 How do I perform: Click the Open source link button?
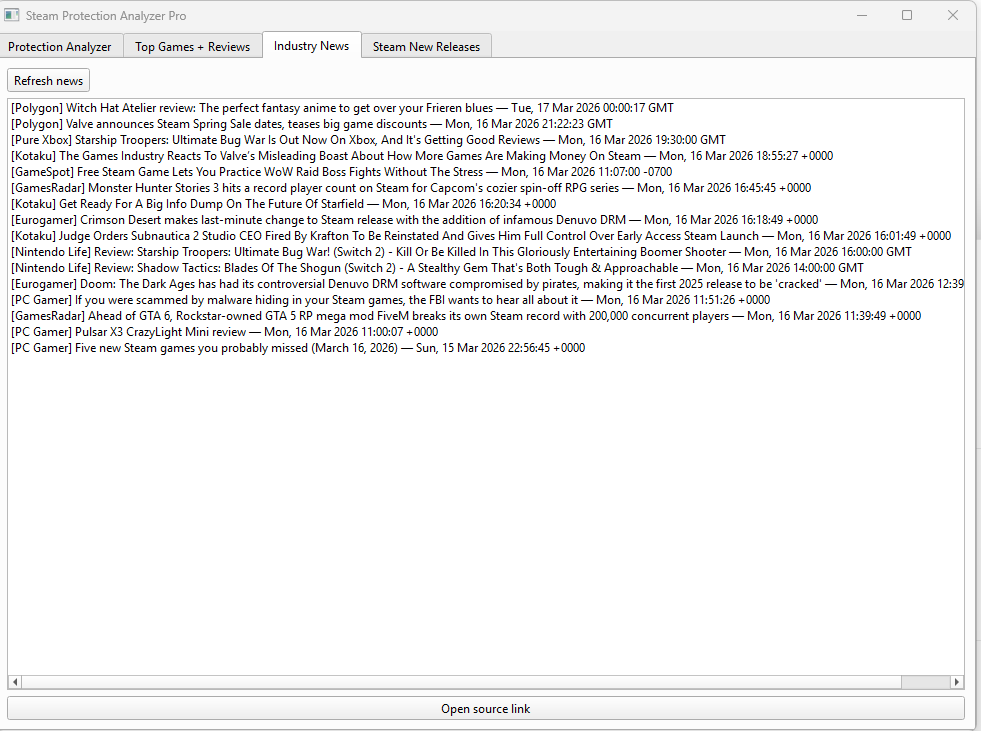[486, 709]
